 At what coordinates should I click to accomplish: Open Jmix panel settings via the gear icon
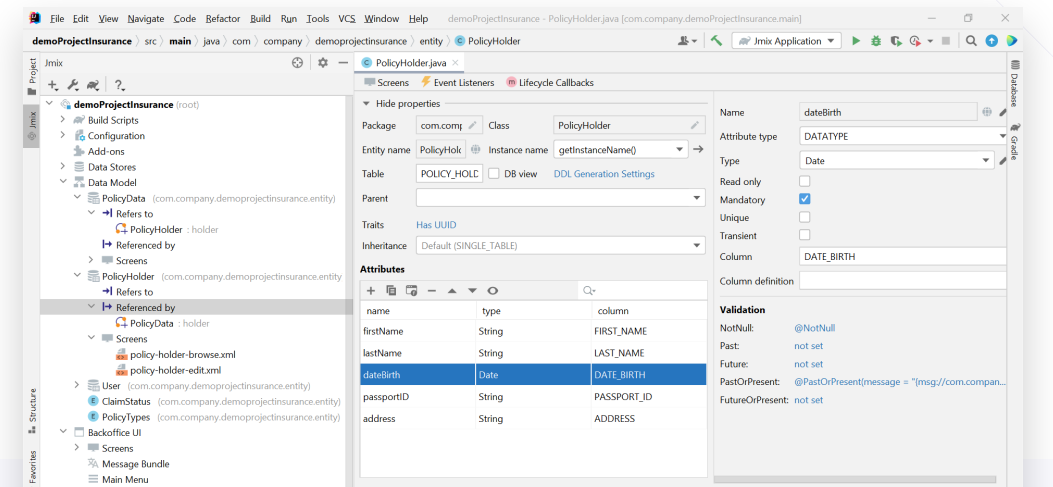point(322,62)
